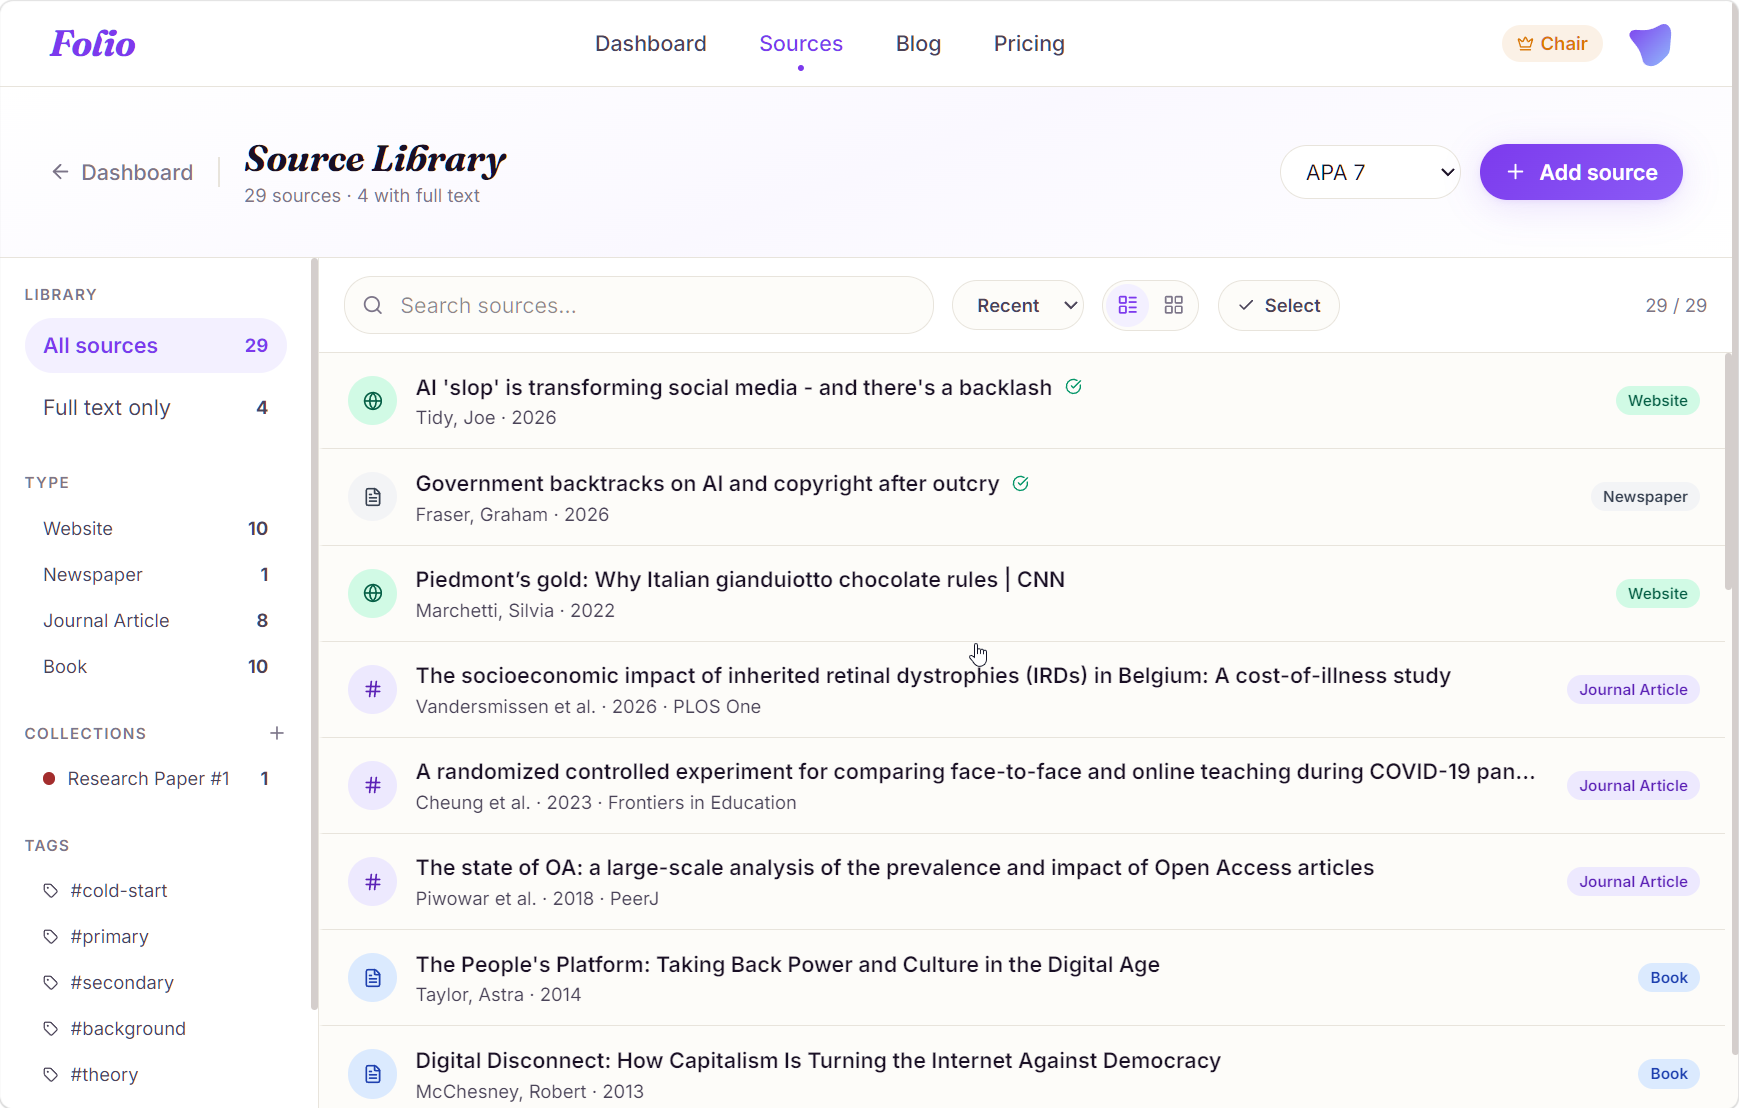This screenshot has width=1739, height=1108.
Task: Click the Chair crown badge
Action: point(1552,44)
